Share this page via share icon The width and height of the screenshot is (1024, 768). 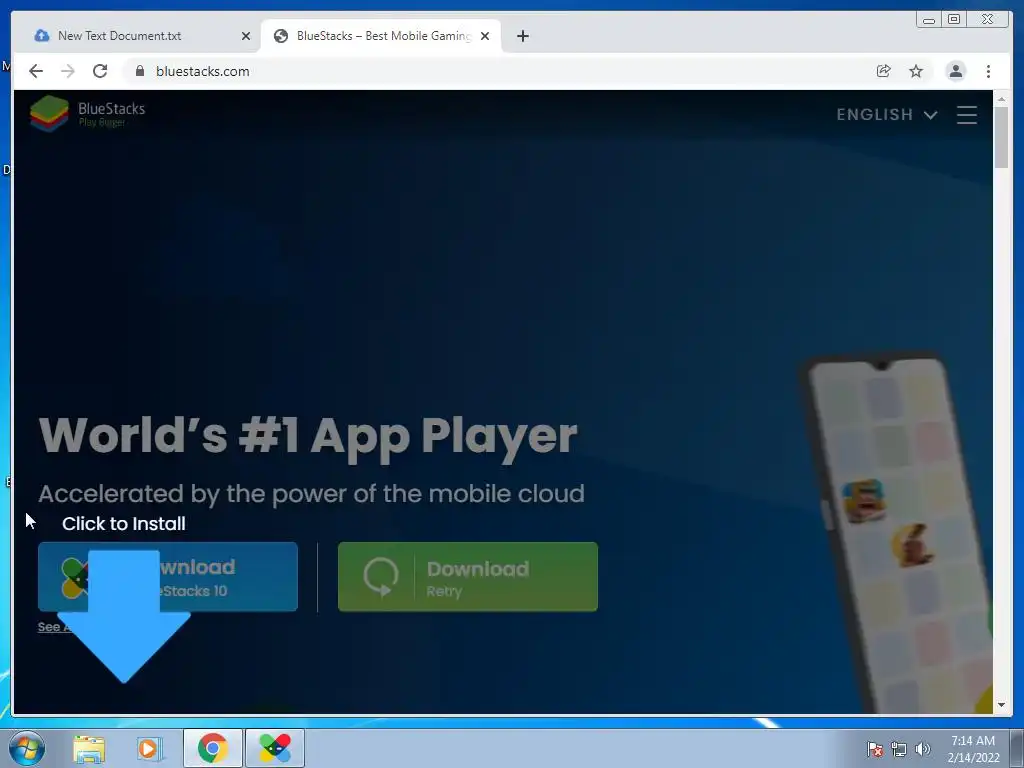[x=884, y=71]
